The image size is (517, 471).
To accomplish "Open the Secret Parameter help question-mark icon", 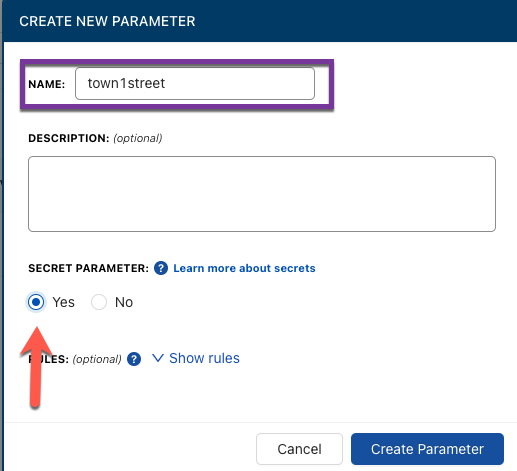I will (x=161, y=268).
